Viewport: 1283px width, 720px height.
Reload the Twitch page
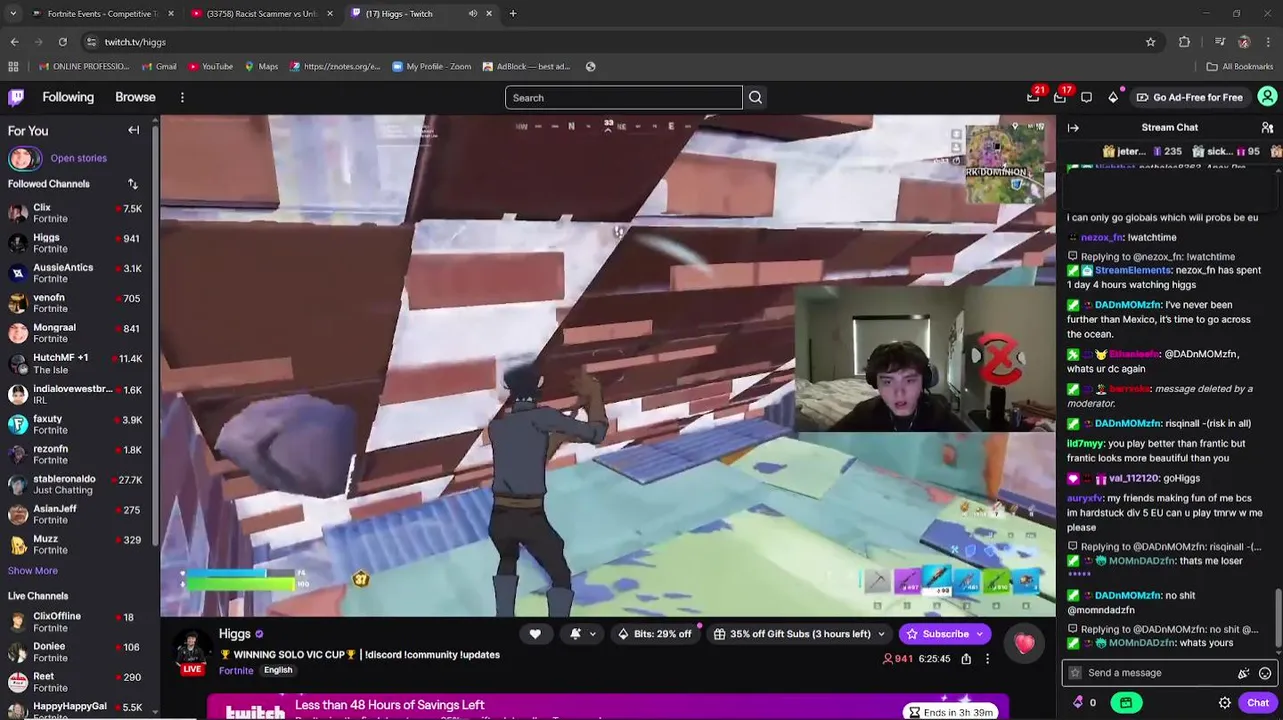click(x=62, y=42)
